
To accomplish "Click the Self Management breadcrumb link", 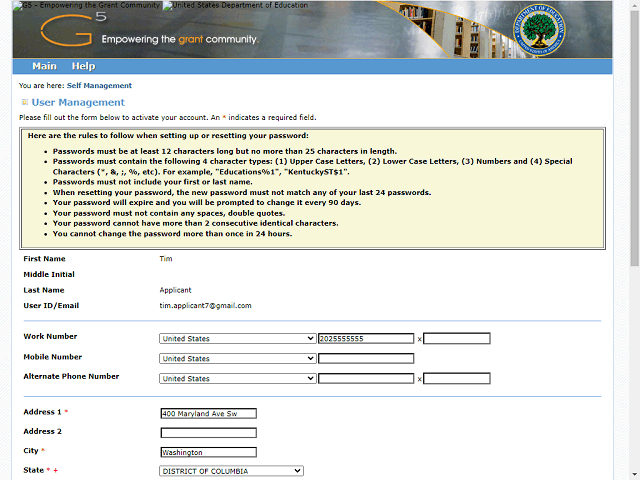I will (100, 86).
